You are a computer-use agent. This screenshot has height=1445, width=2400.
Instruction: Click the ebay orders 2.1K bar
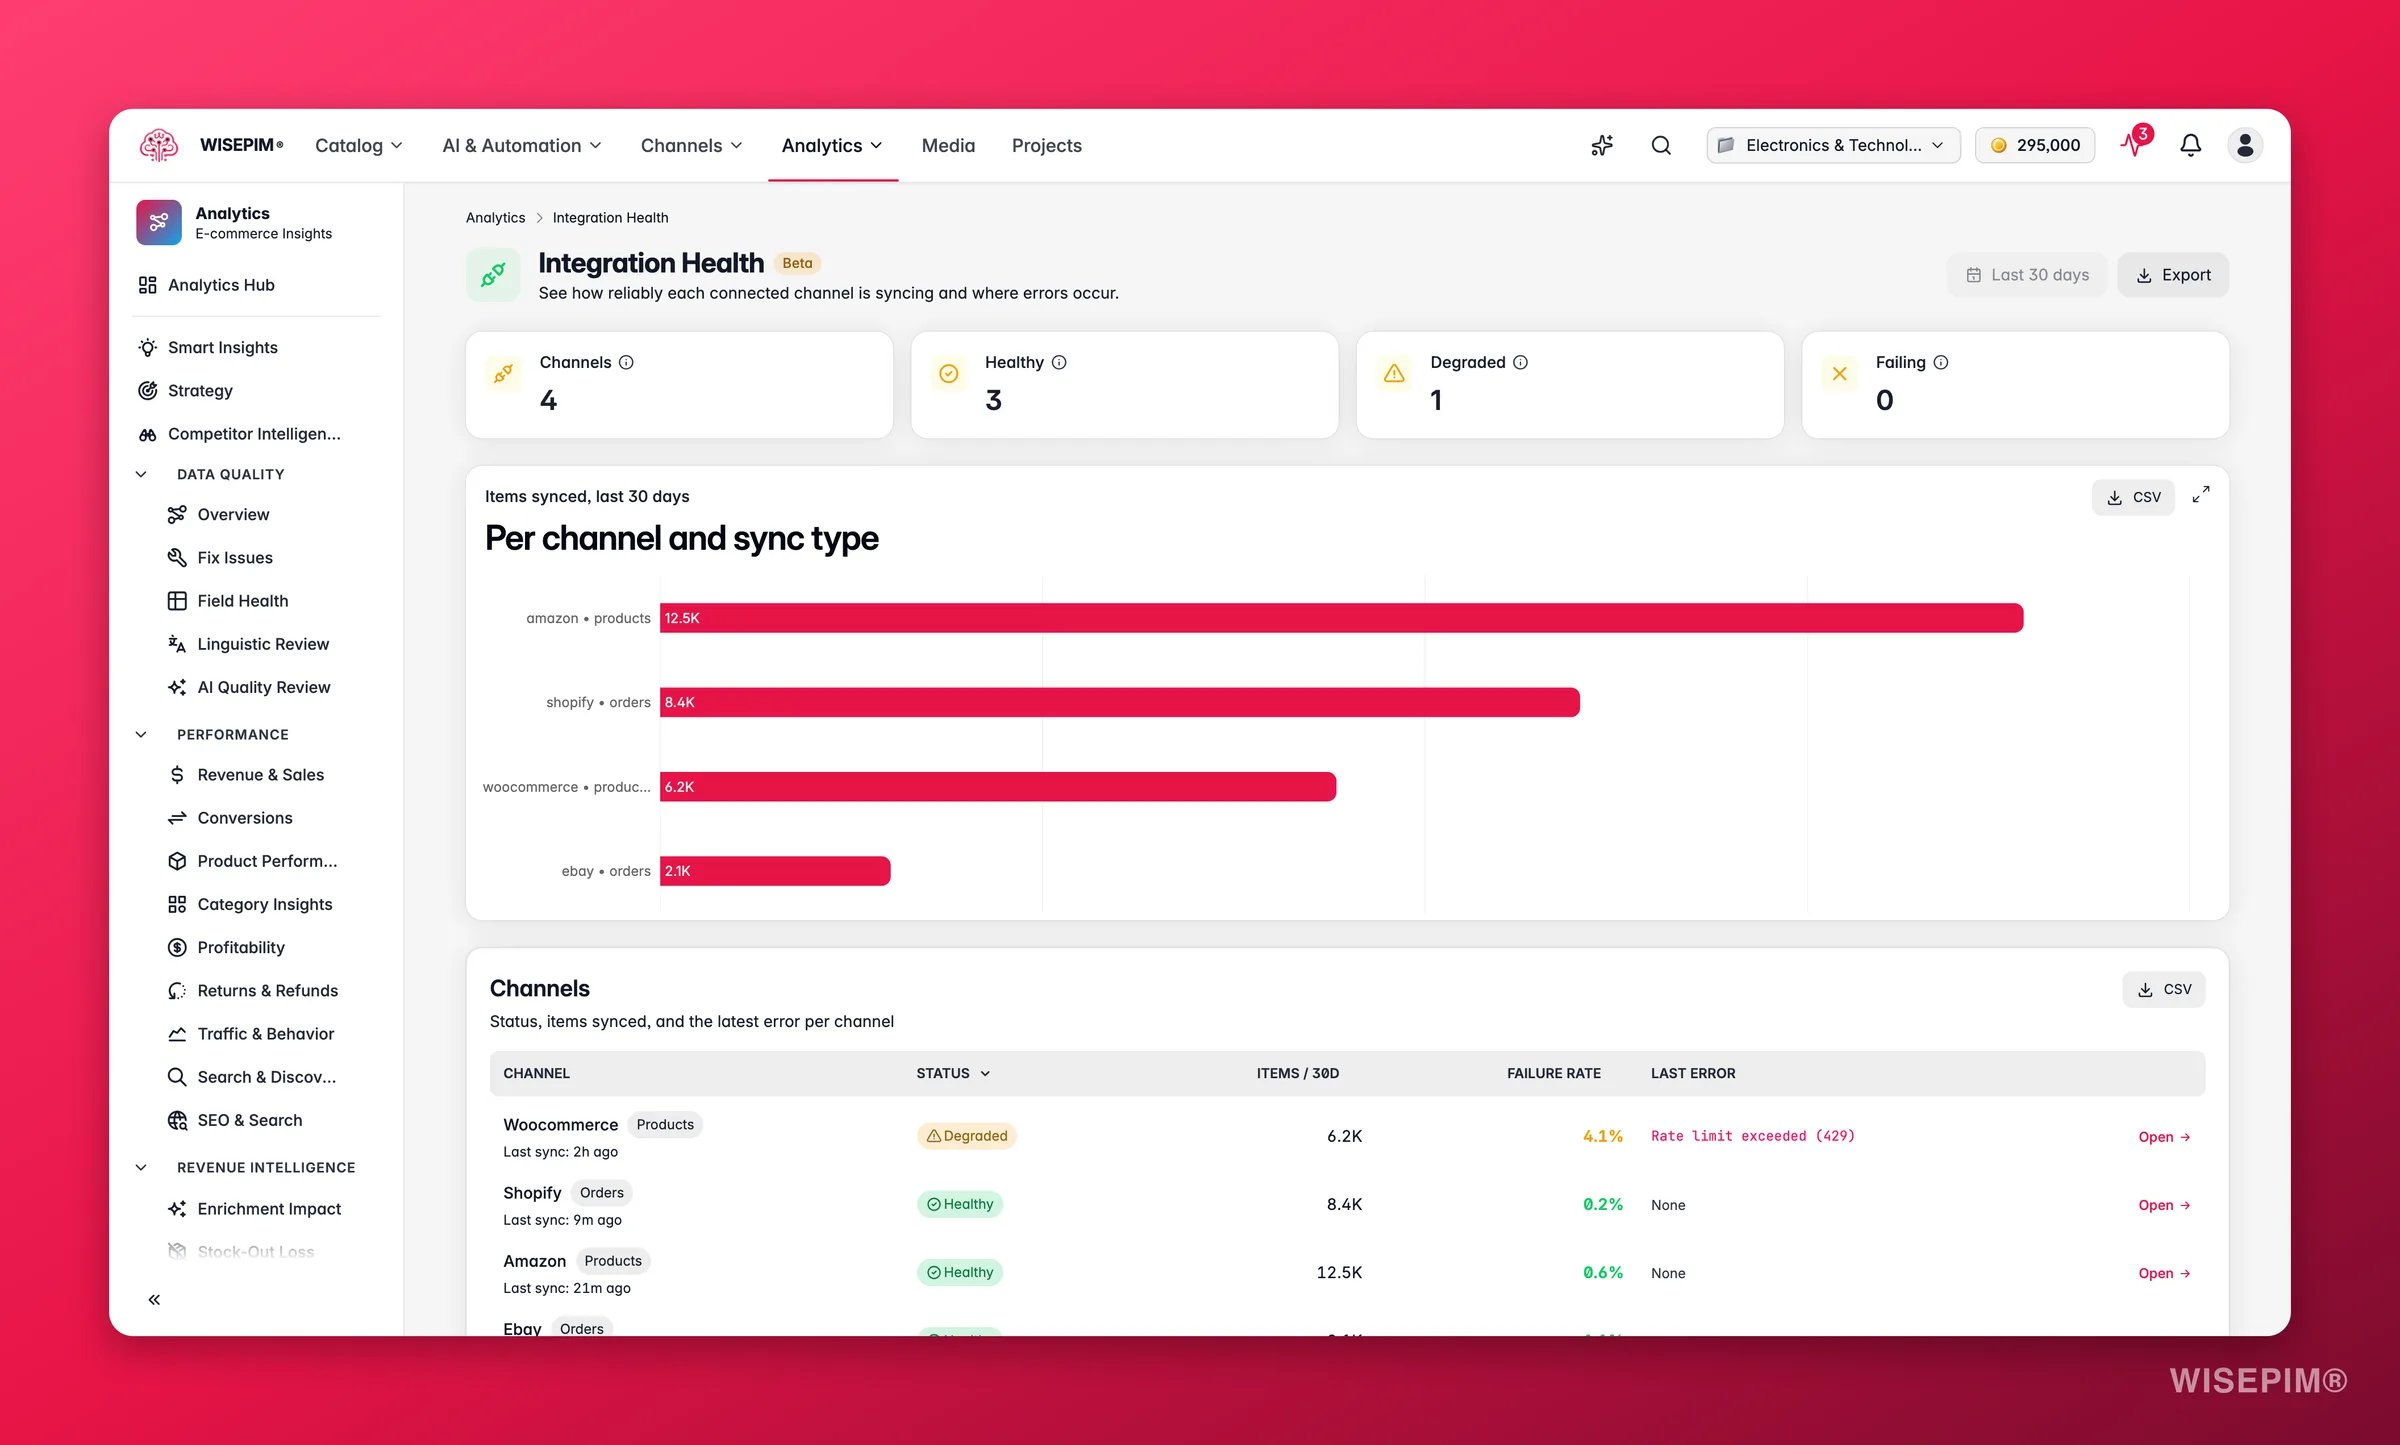[x=775, y=871]
